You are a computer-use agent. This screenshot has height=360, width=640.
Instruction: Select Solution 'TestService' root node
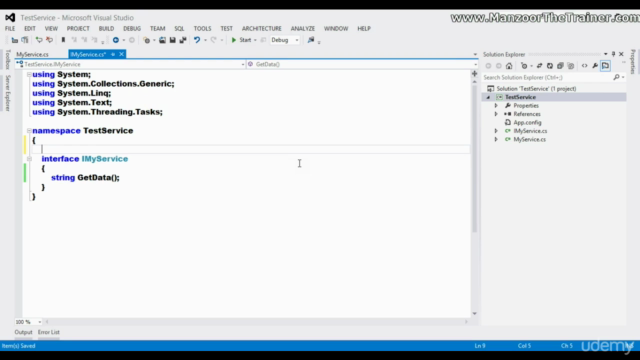pyautogui.click(x=536, y=89)
